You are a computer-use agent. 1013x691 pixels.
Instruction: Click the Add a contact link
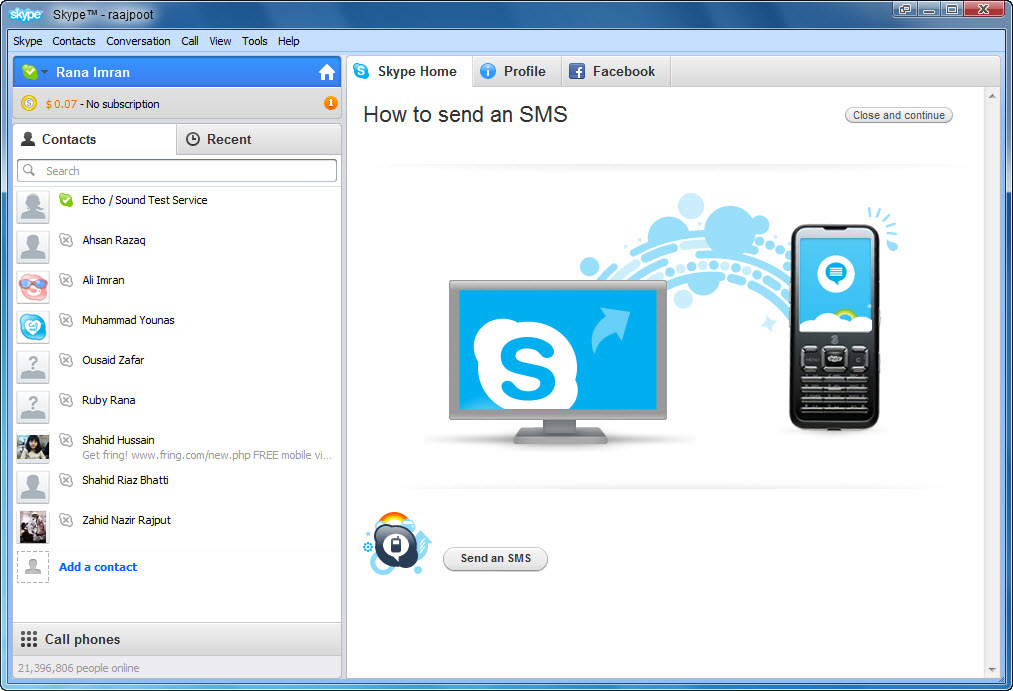(98, 567)
